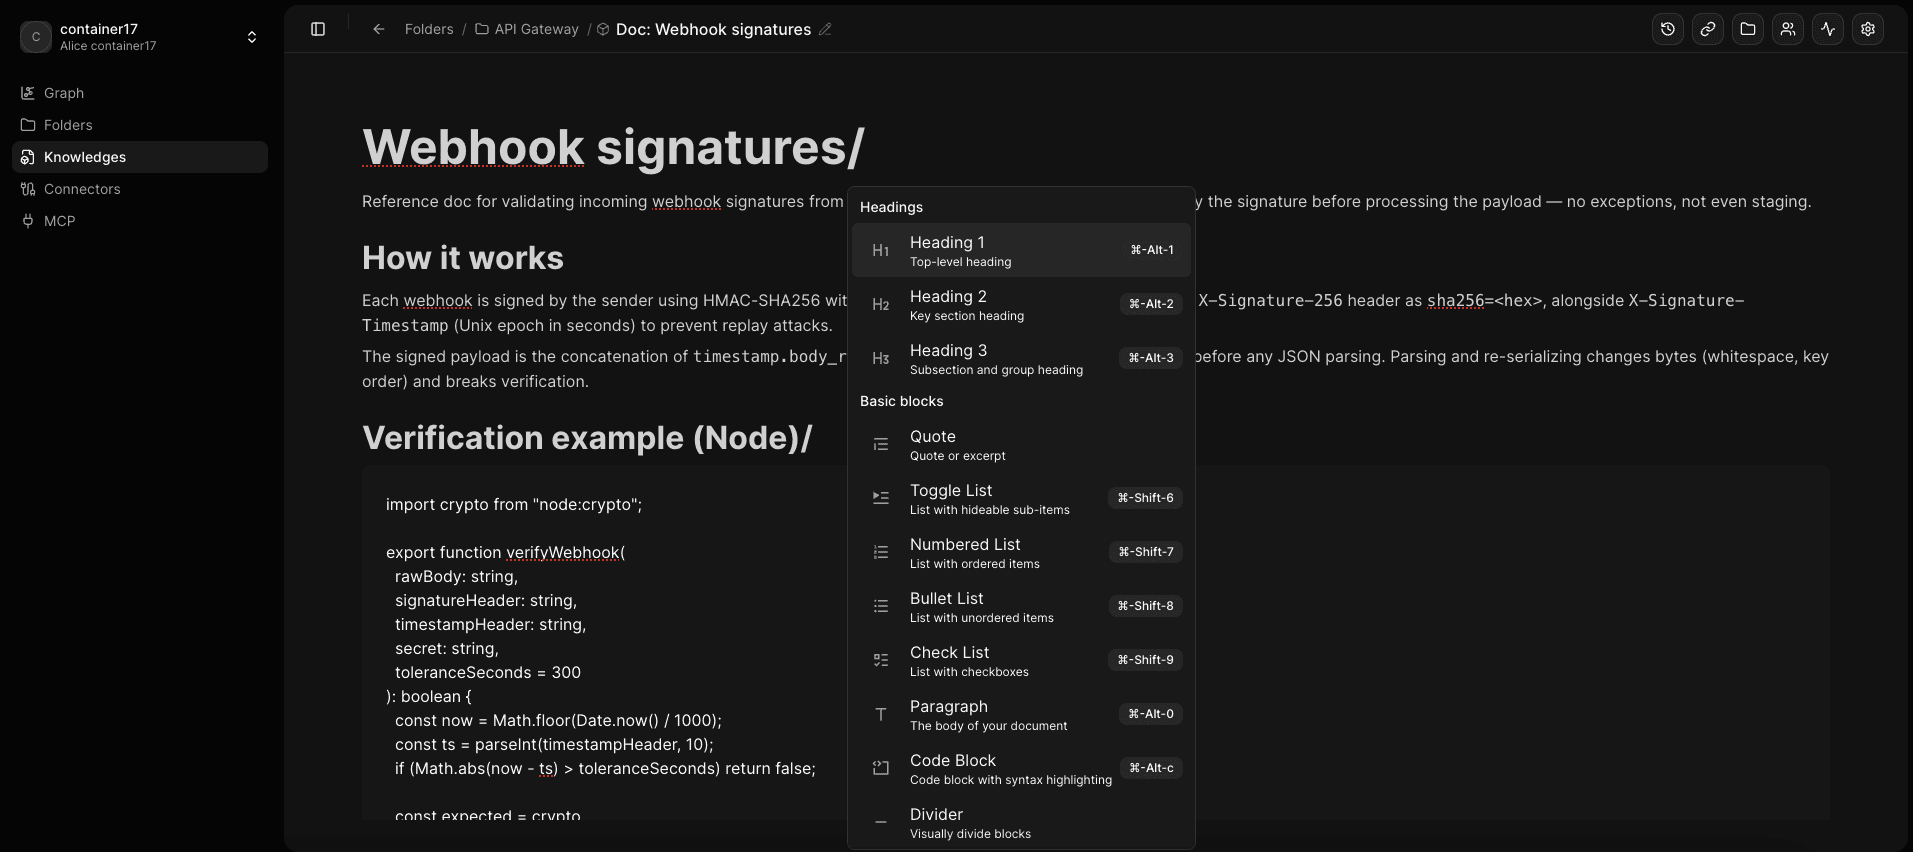This screenshot has height=852, width=1913.
Task: Insert a Code Block
Action: [1021, 768]
